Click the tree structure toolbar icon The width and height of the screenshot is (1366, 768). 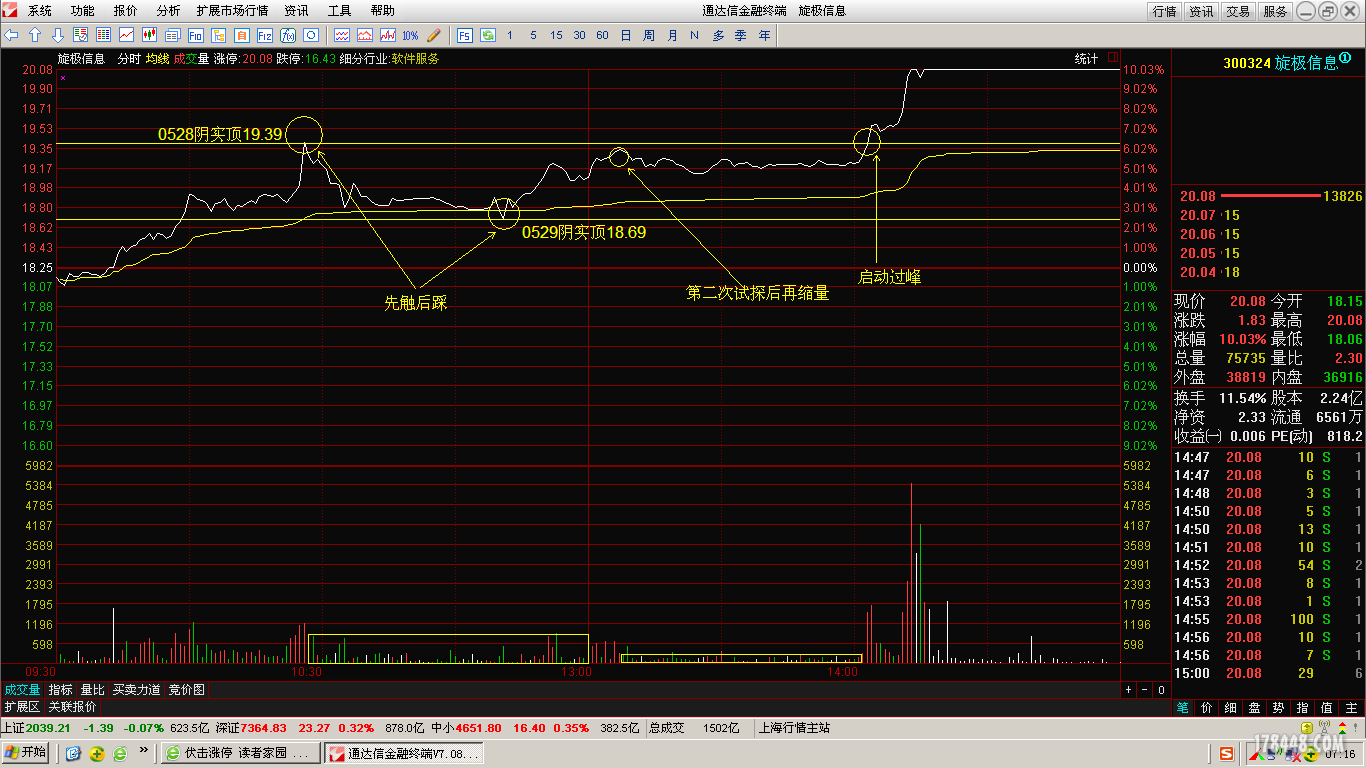pos(218,35)
